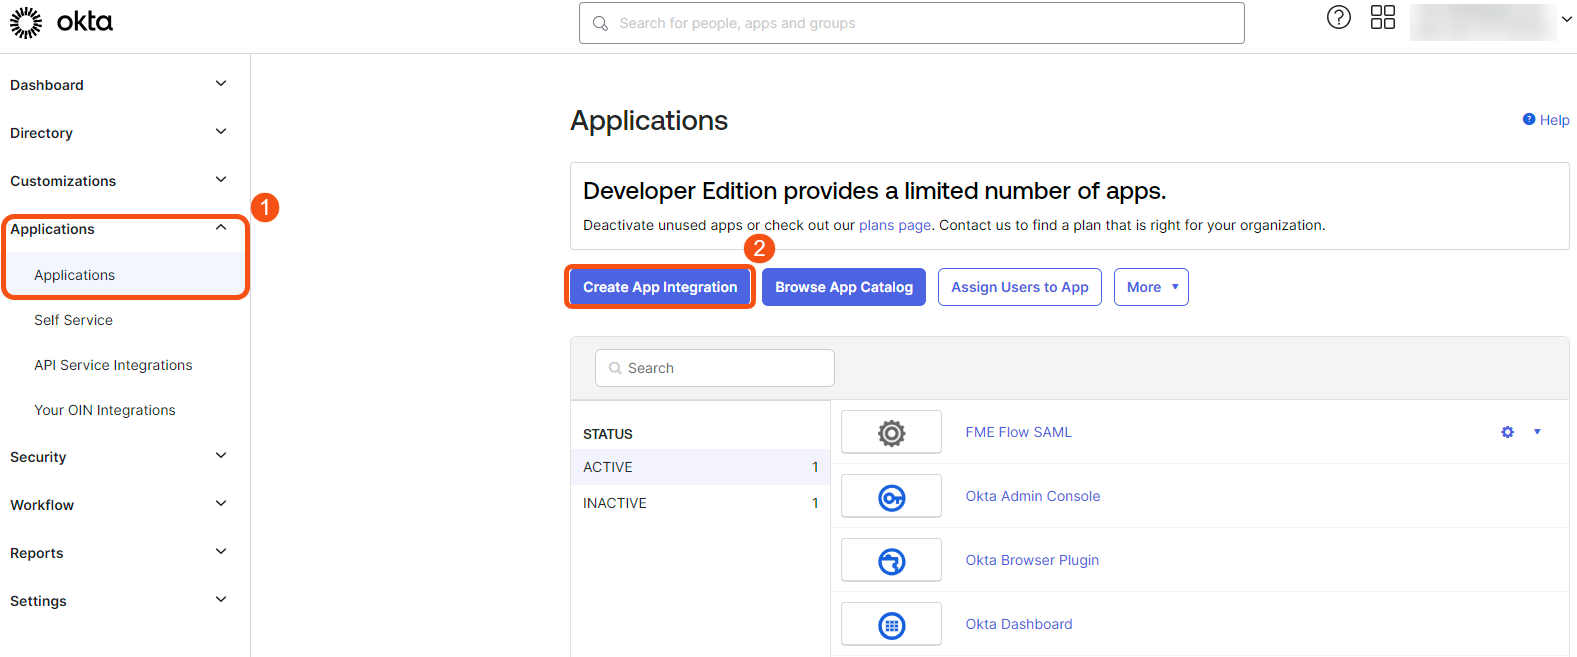
Task: Filter apps by INACTIVE status
Action: click(x=700, y=503)
